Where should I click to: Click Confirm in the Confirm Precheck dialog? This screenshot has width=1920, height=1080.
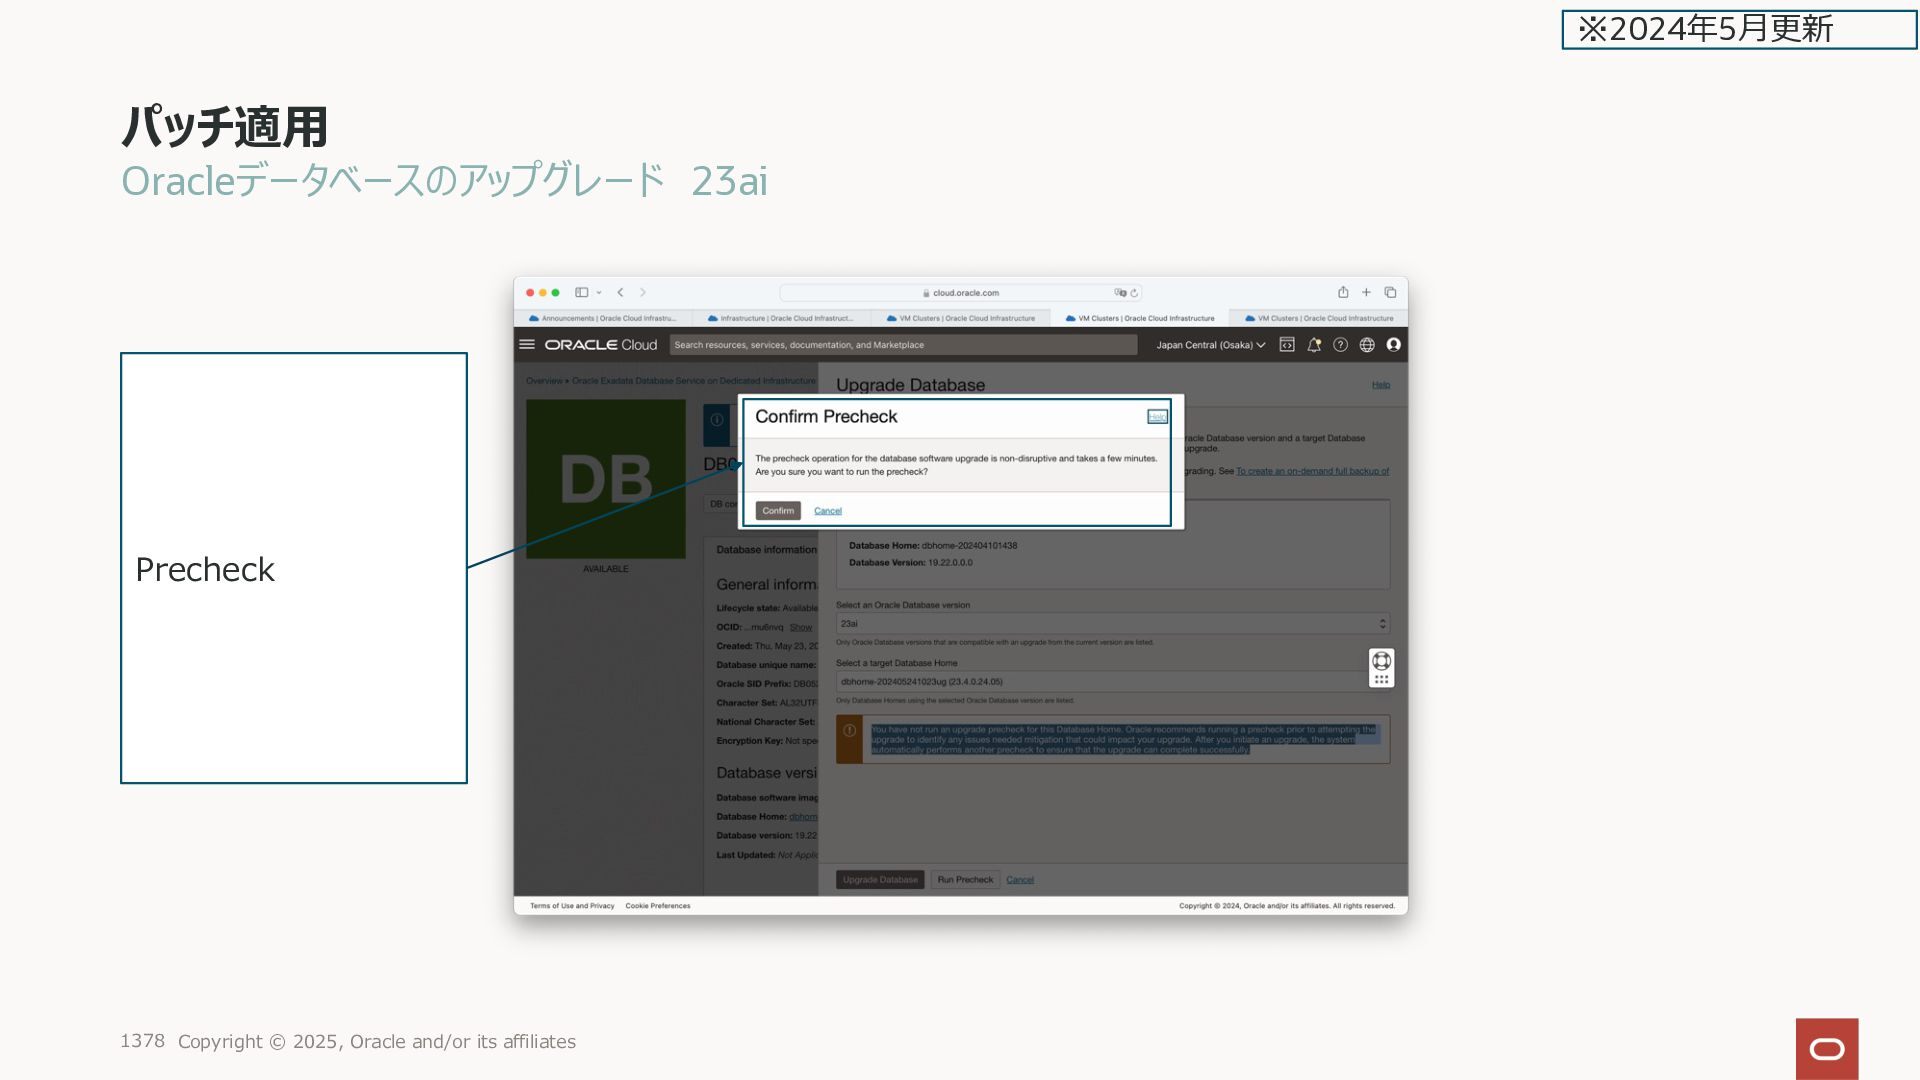coord(777,510)
